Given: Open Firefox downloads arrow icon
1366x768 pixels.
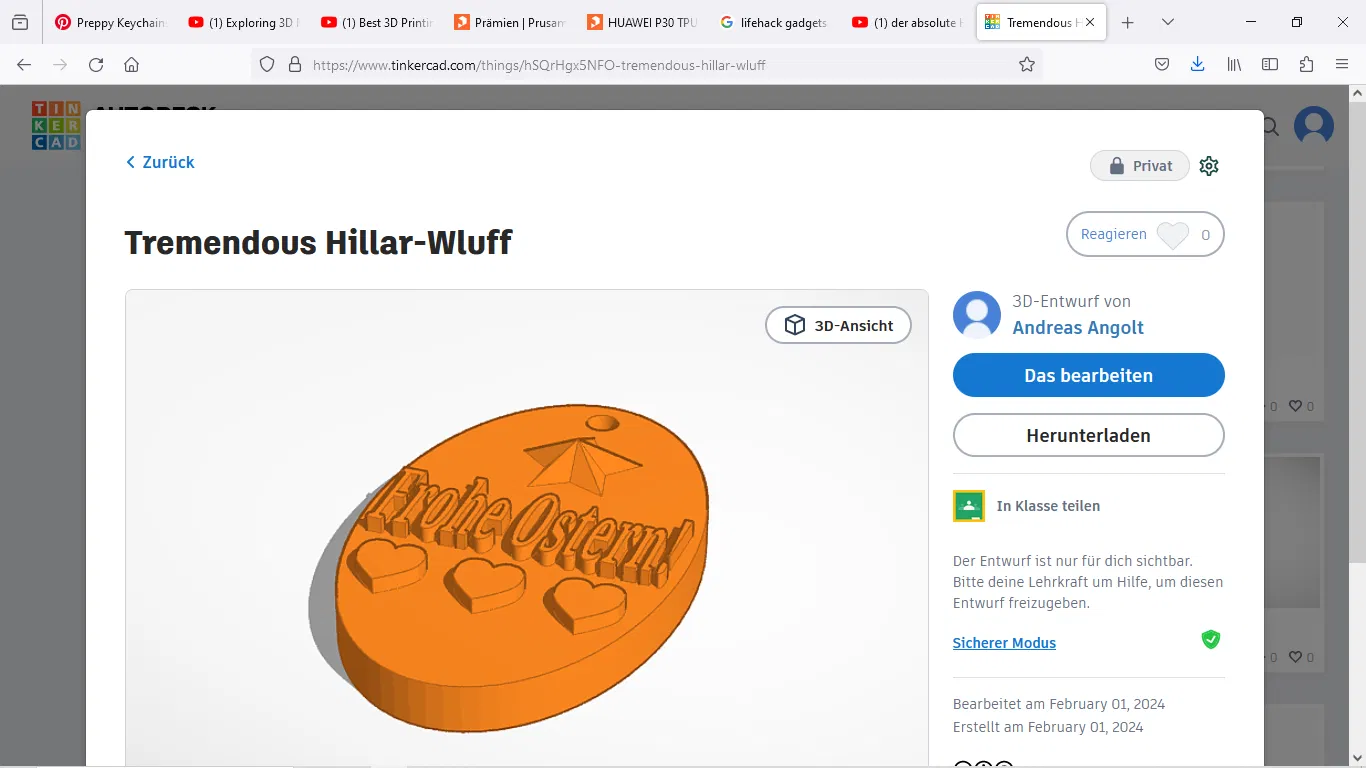Looking at the screenshot, I should pos(1198,64).
